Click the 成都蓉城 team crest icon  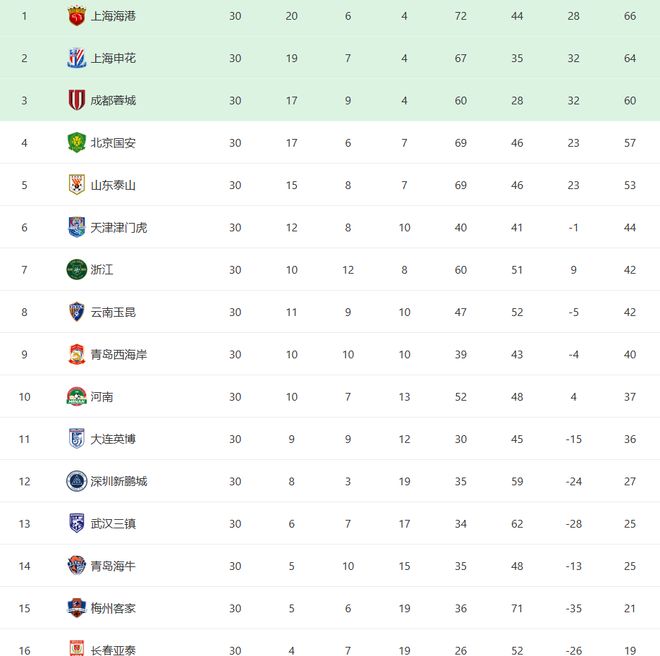(x=77, y=100)
